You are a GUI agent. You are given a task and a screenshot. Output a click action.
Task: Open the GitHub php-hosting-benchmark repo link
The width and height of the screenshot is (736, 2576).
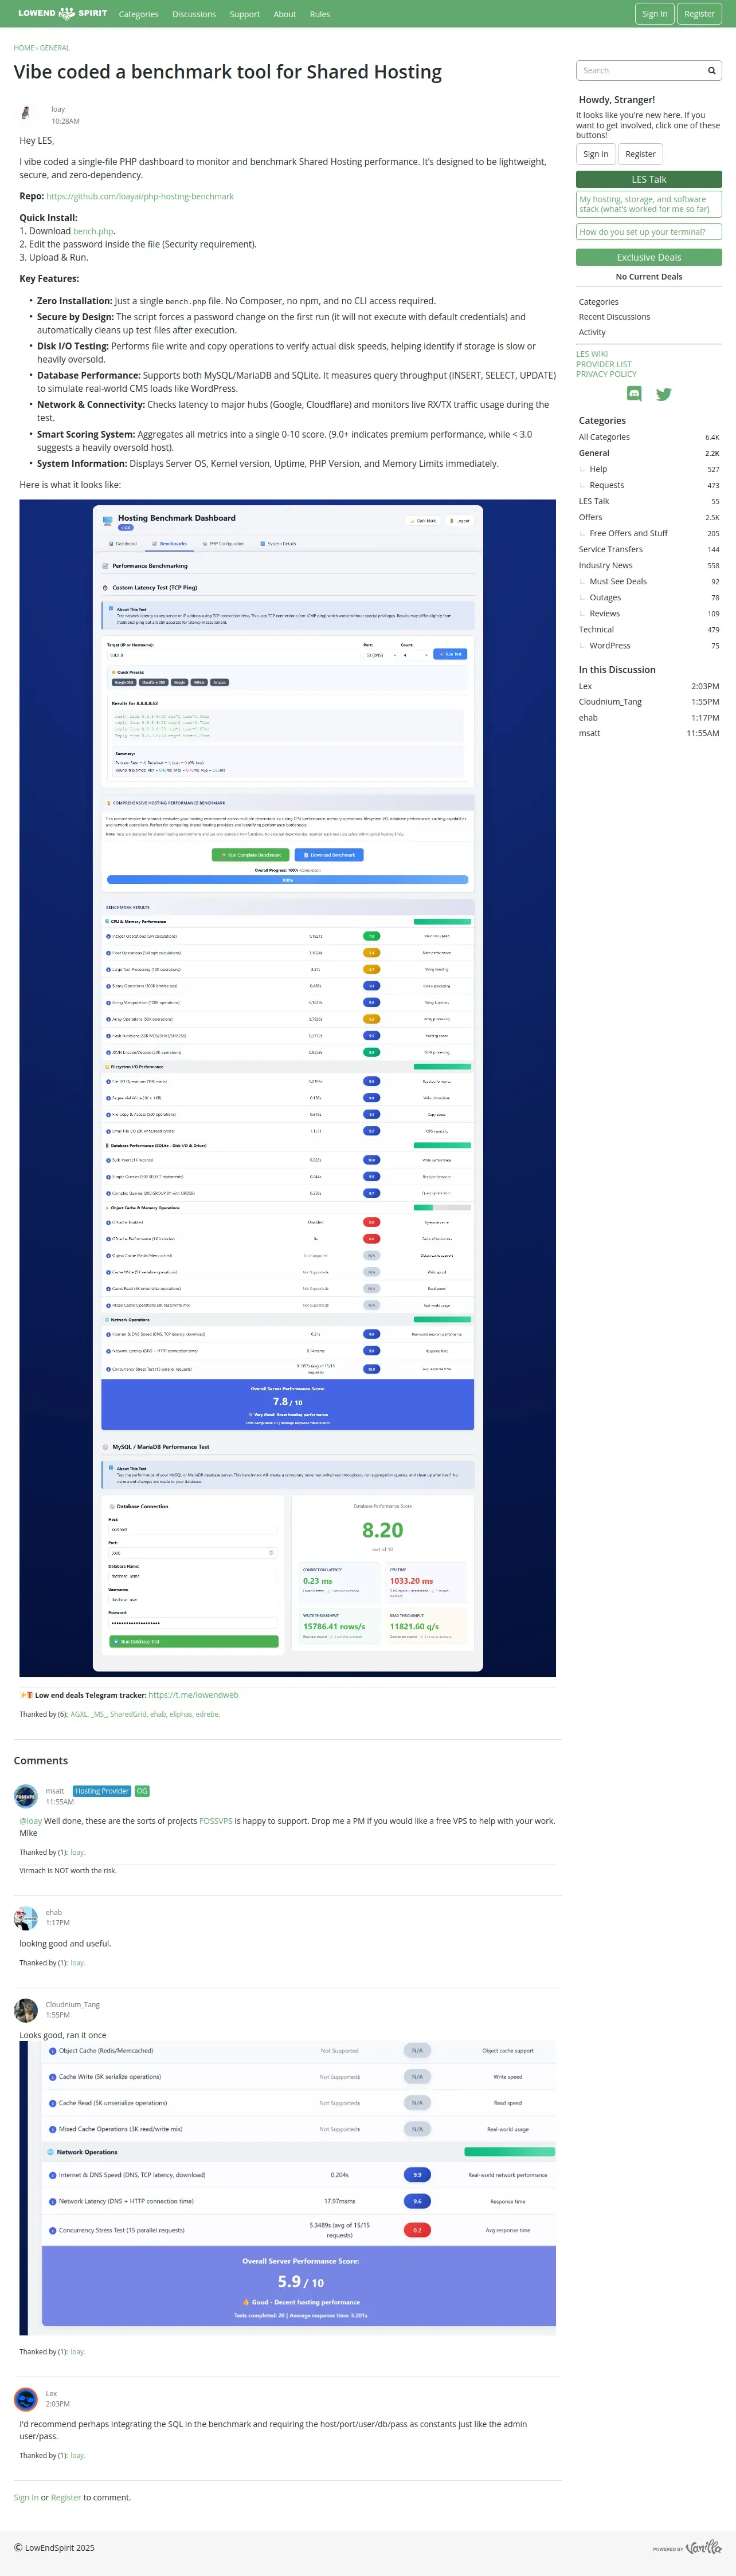tap(140, 196)
